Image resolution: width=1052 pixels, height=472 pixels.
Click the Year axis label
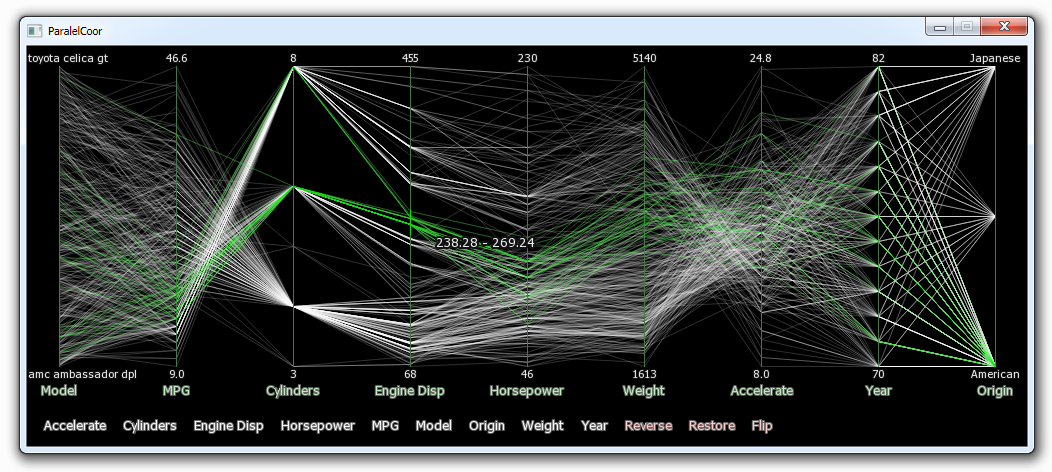878,391
